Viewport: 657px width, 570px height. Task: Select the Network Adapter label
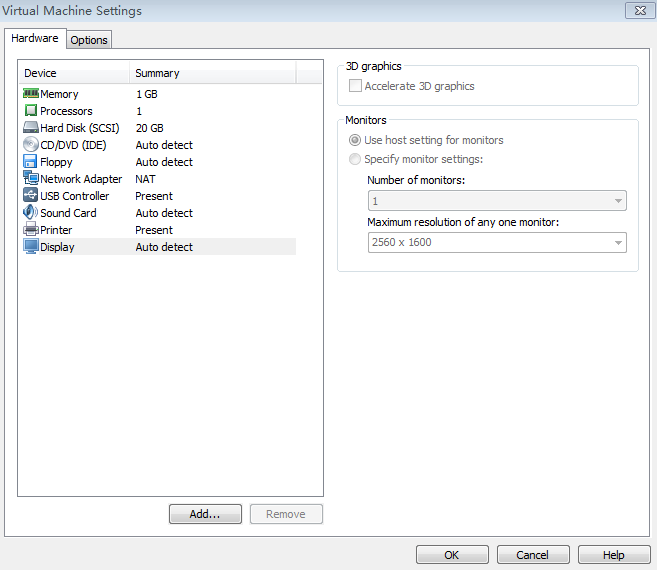pos(81,179)
